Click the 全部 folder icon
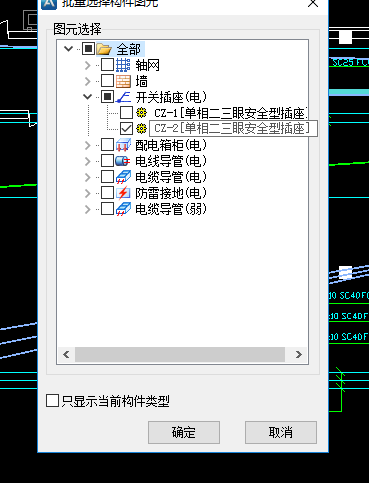This screenshot has height=483, width=369. click(104, 49)
